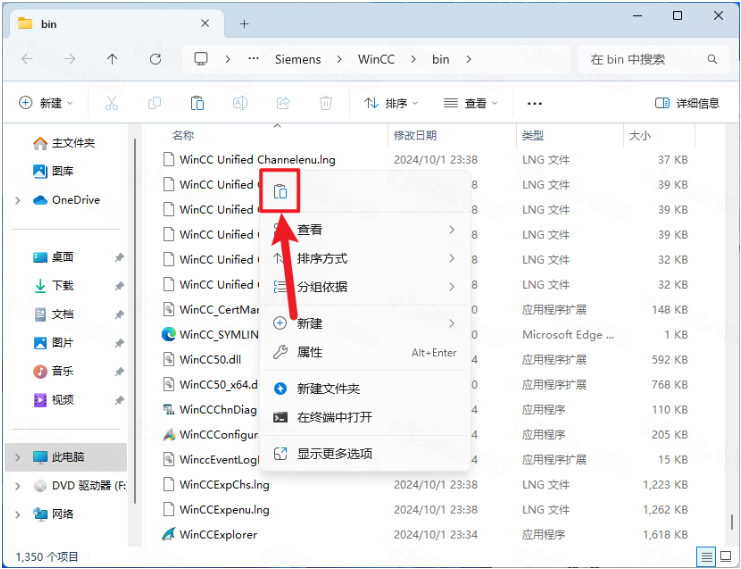Open 下载 downloads in sidebar
741x569 pixels.
pyautogui.click(x=53, y=285)
